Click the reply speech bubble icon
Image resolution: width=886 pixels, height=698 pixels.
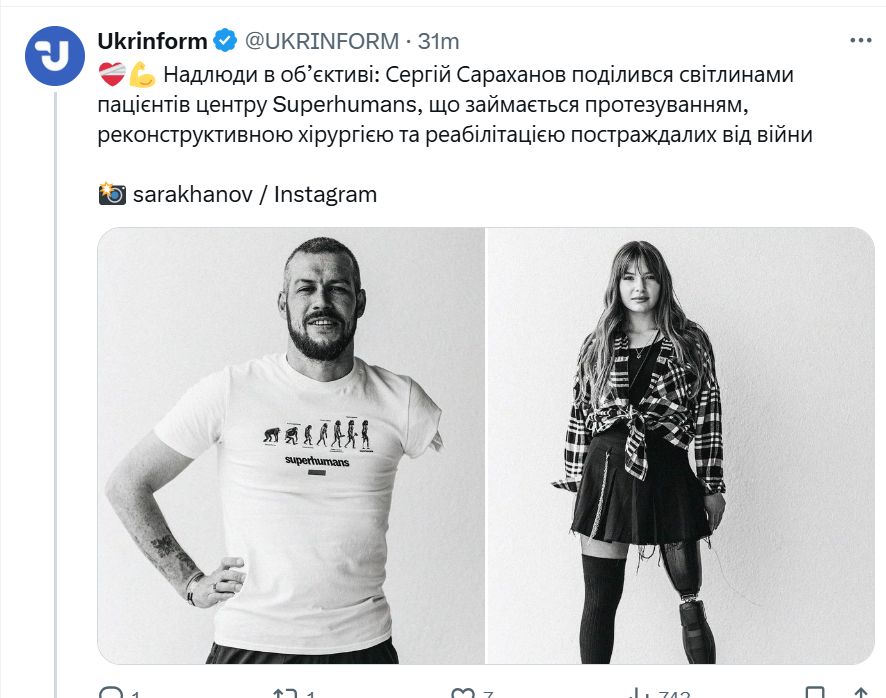tap(111, 692)
